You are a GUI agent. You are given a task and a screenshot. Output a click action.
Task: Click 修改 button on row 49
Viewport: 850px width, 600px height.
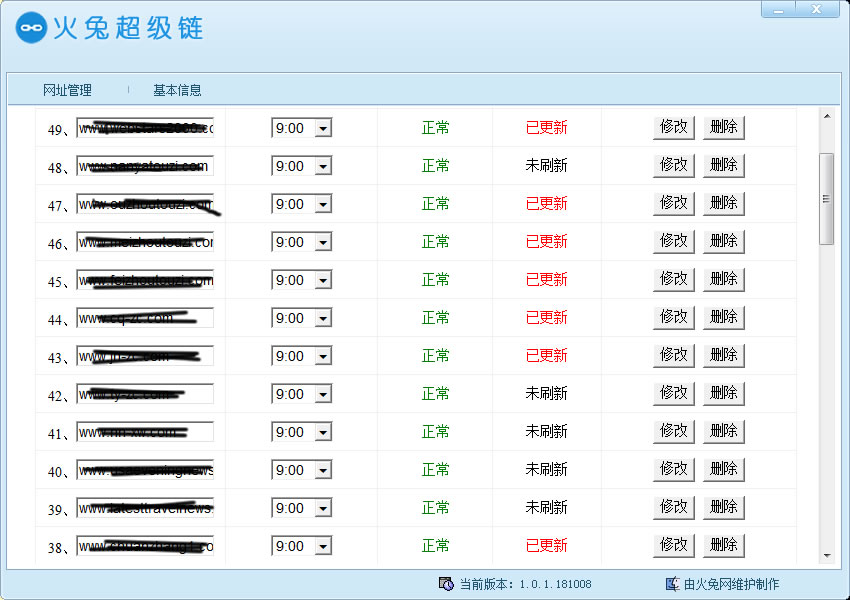point(673,127)
